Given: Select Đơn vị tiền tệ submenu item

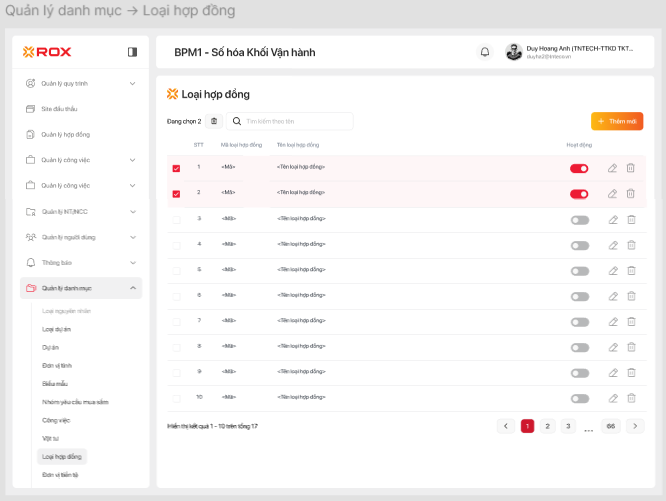Looking at the screenshot, I should pyautogui.click(x=61, y=474).
